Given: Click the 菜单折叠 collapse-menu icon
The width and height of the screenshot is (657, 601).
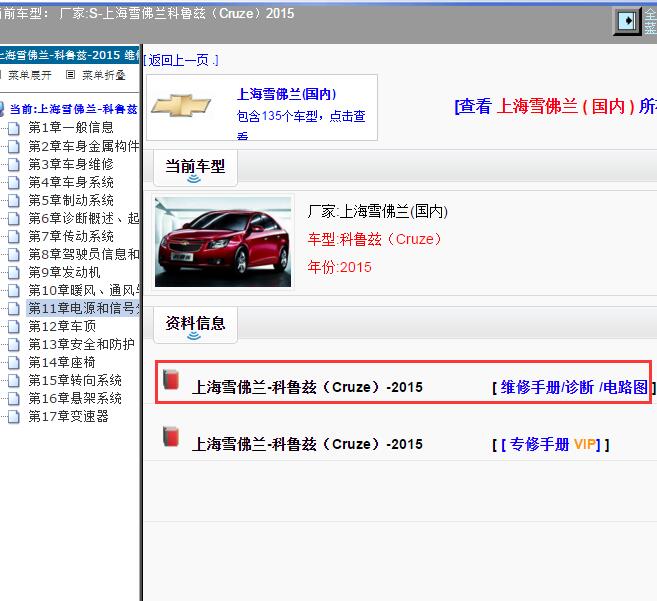Looking at the screenshot, I should click(x=70, y=75).
